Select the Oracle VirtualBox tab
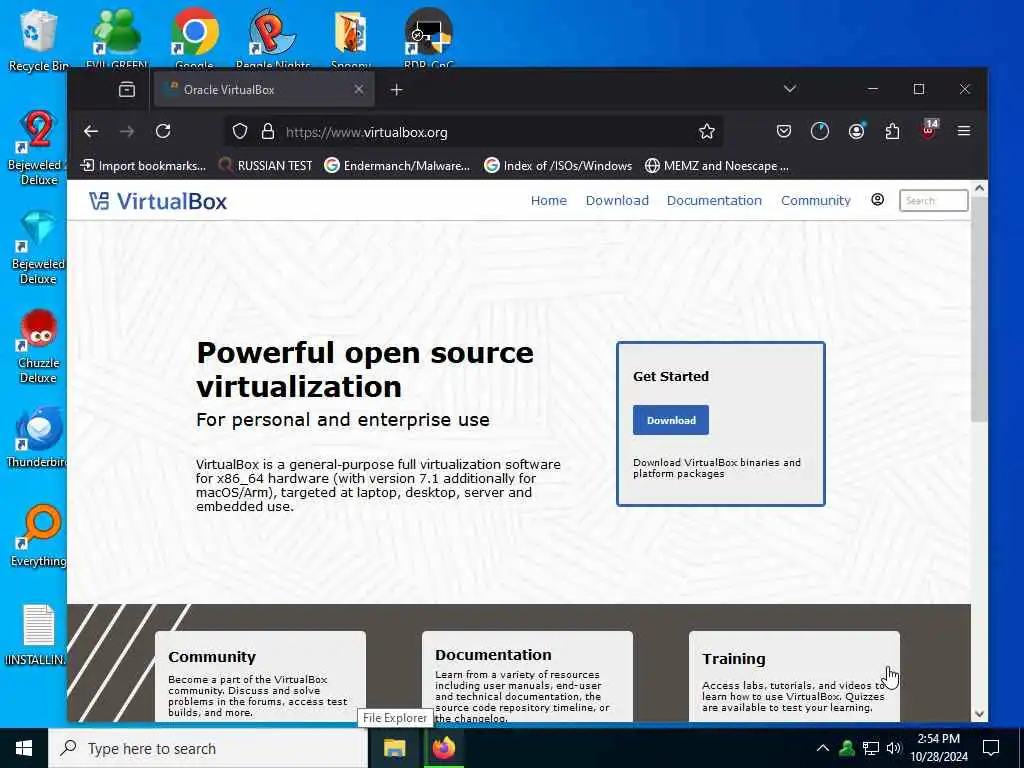 coord(264,89)
